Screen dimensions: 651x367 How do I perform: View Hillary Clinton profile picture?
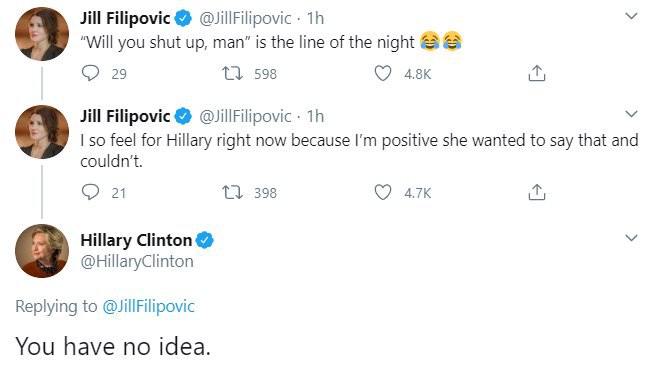[x=42, y=251]
